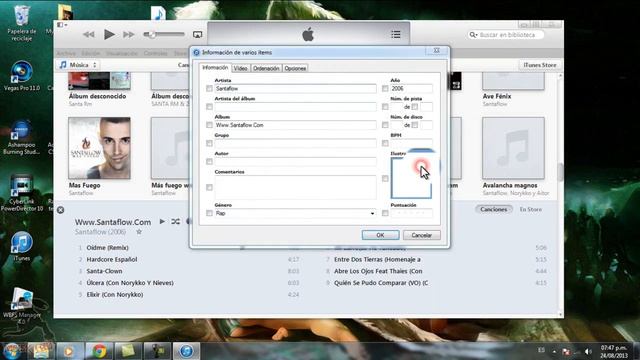The image size is (640, 360).
Task: Tick the Álbum field checkbox
Action: (x=209, y=125)
